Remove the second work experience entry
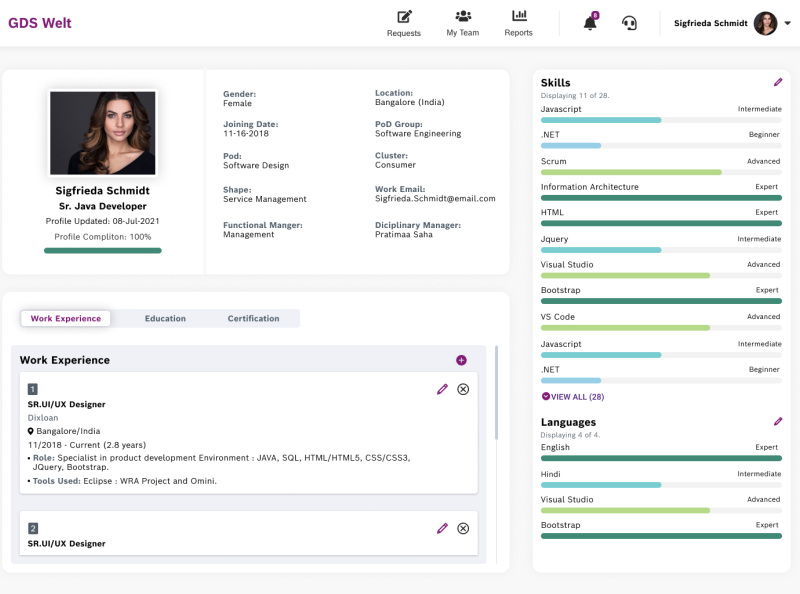 coord(462,528)
